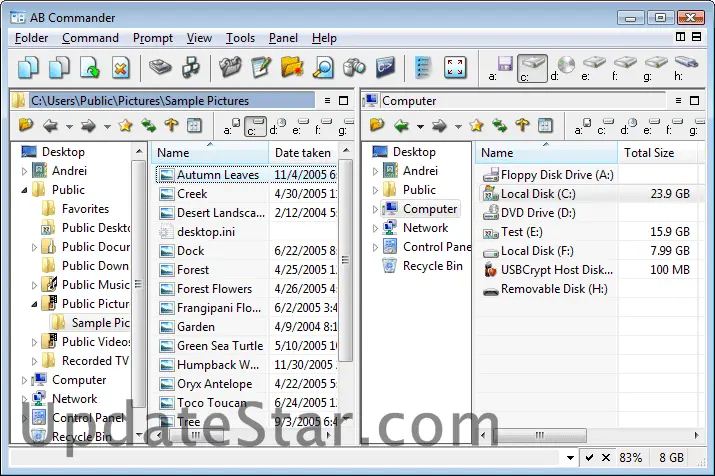
Task: Open the View menu
Action: 199,38
